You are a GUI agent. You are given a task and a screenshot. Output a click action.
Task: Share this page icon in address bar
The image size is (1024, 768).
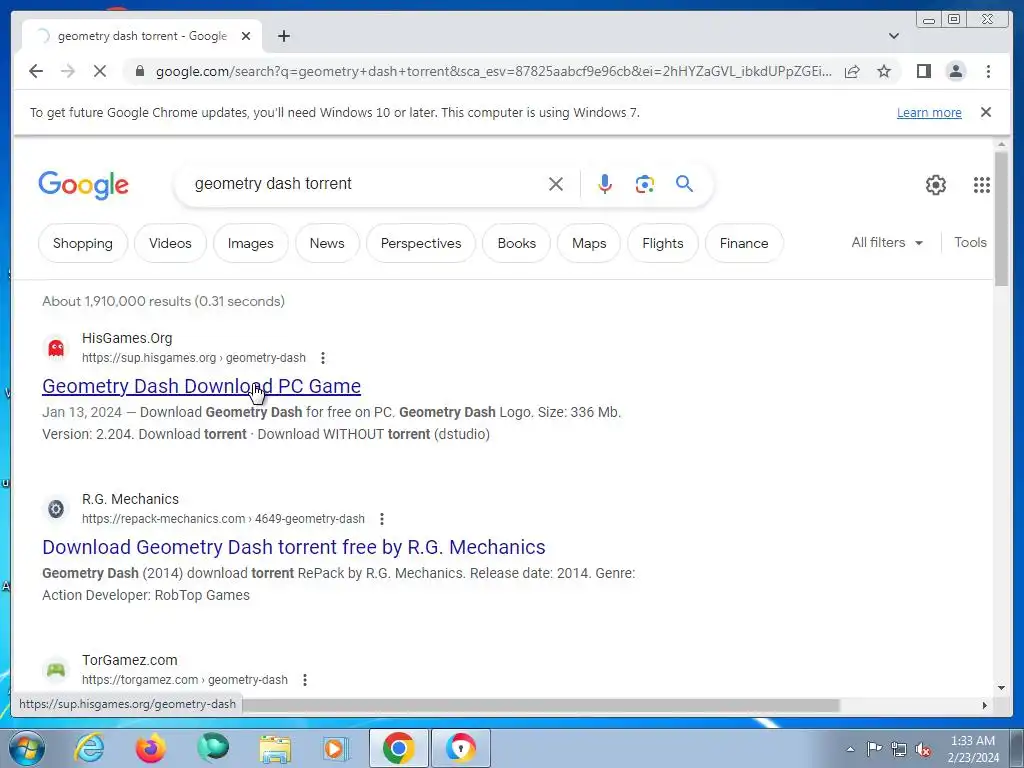point(852,71)
